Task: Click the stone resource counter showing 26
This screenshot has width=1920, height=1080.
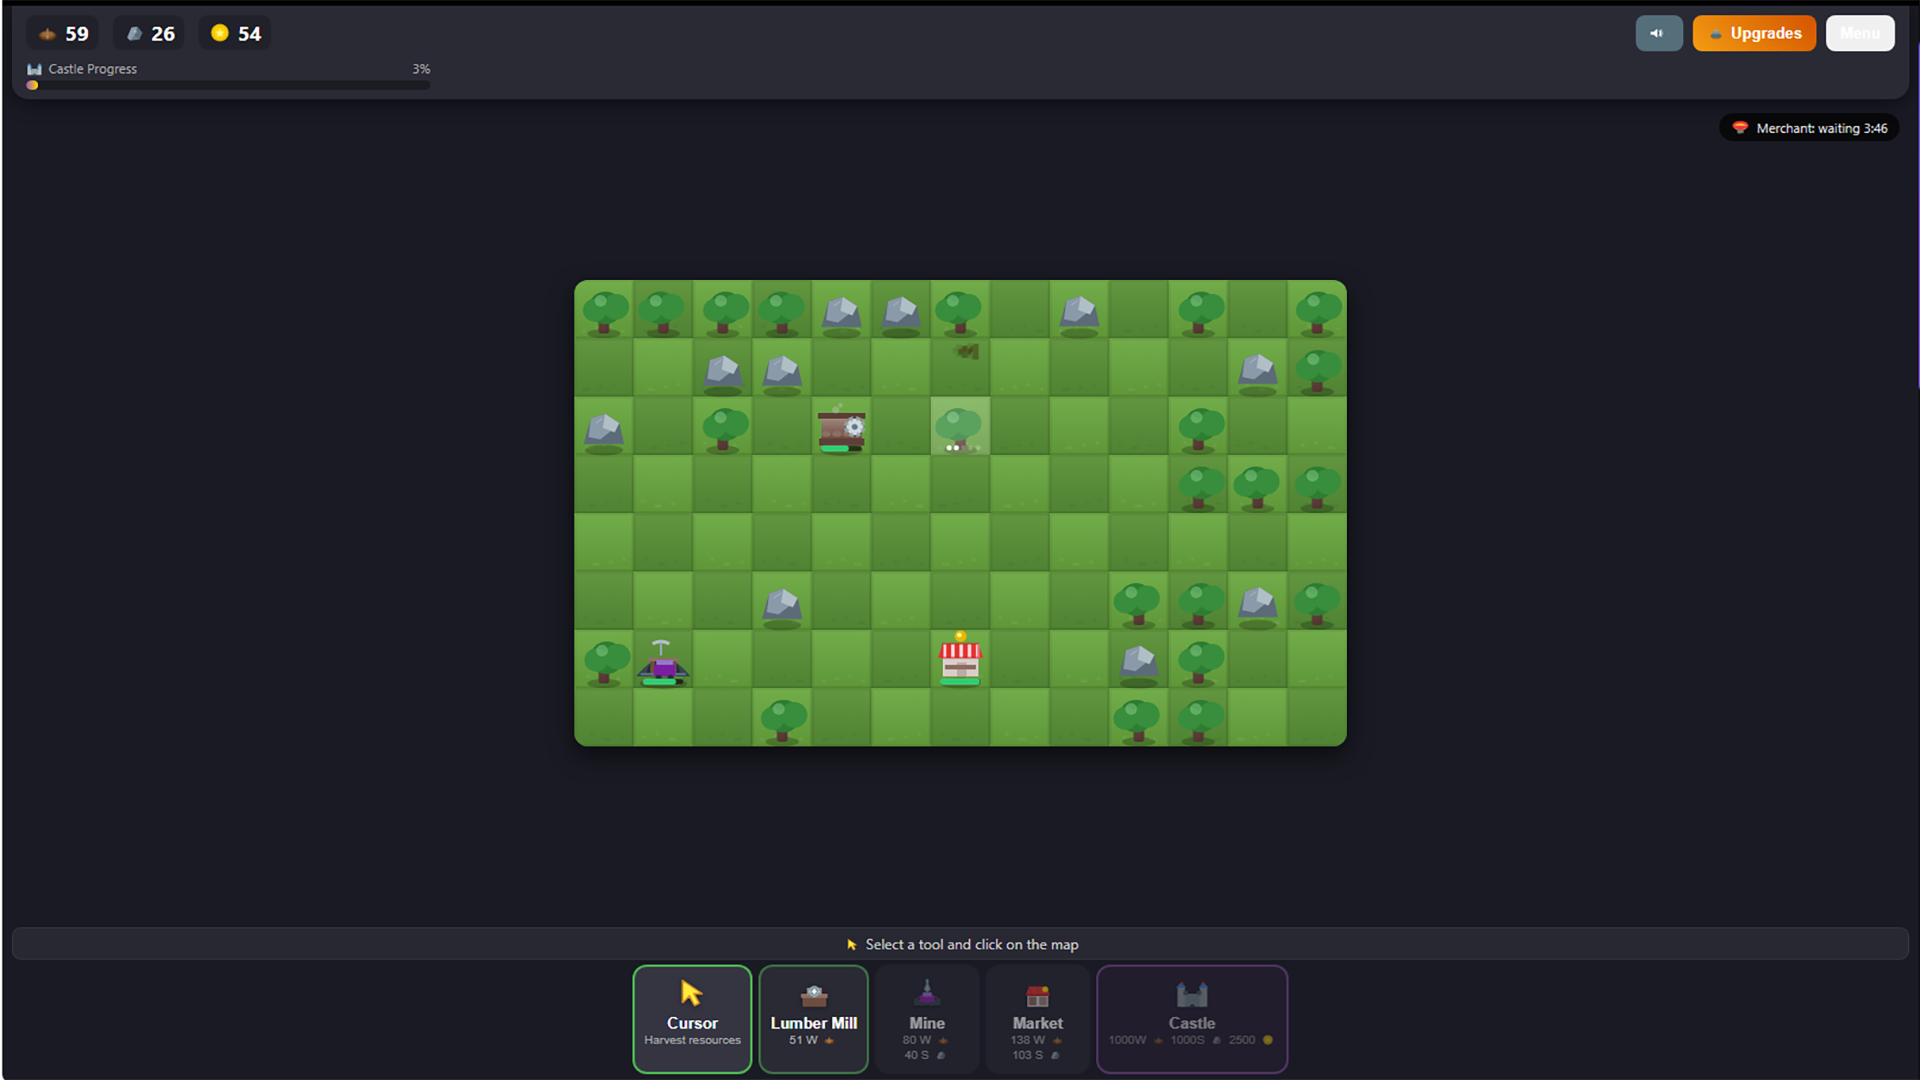Action: [149, 33]
